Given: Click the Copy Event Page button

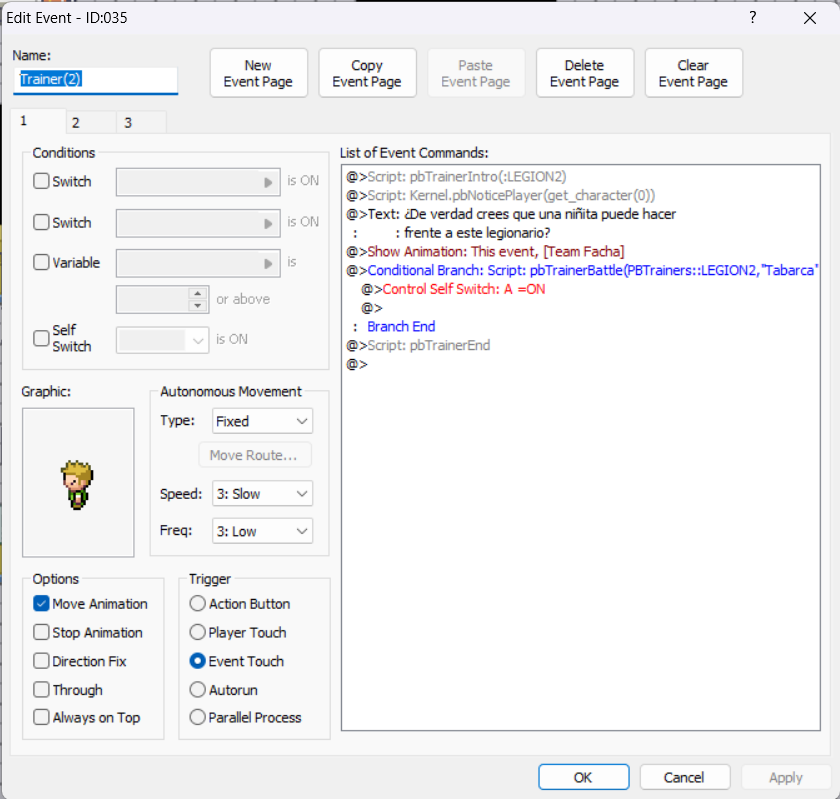Looking at the screenshot, I should [367, 73].
